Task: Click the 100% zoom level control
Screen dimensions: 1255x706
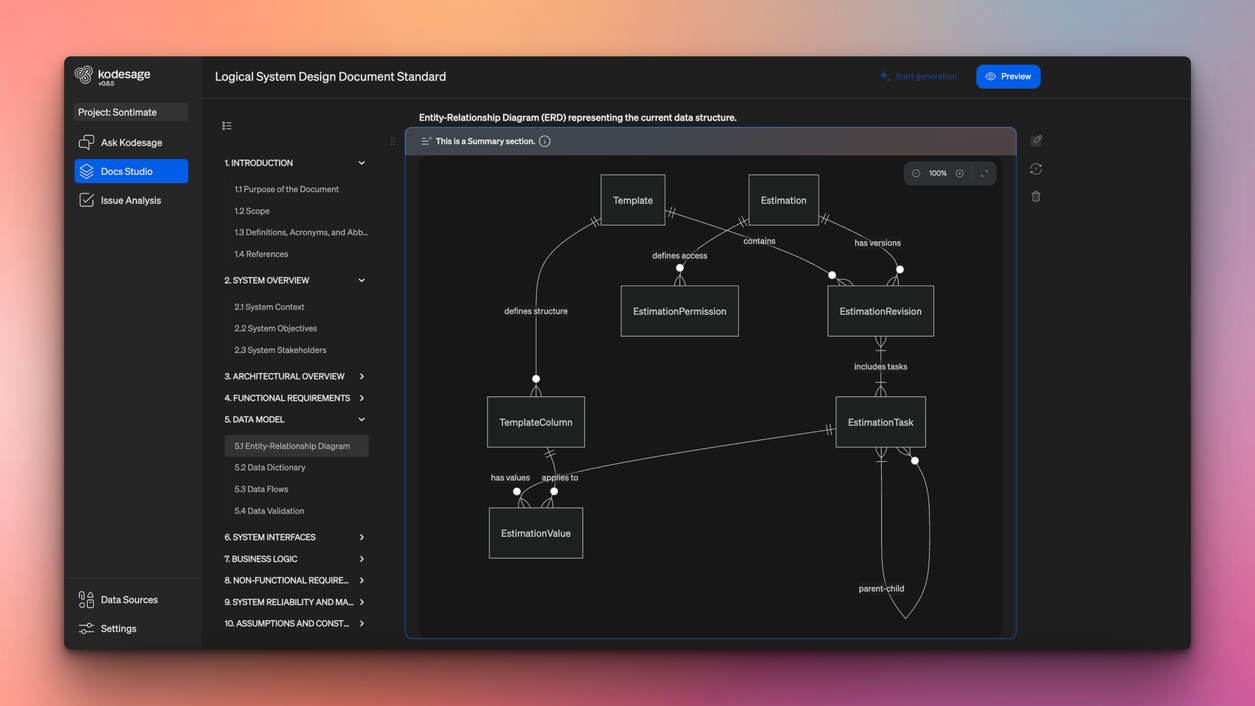Action: click(936, 172)
